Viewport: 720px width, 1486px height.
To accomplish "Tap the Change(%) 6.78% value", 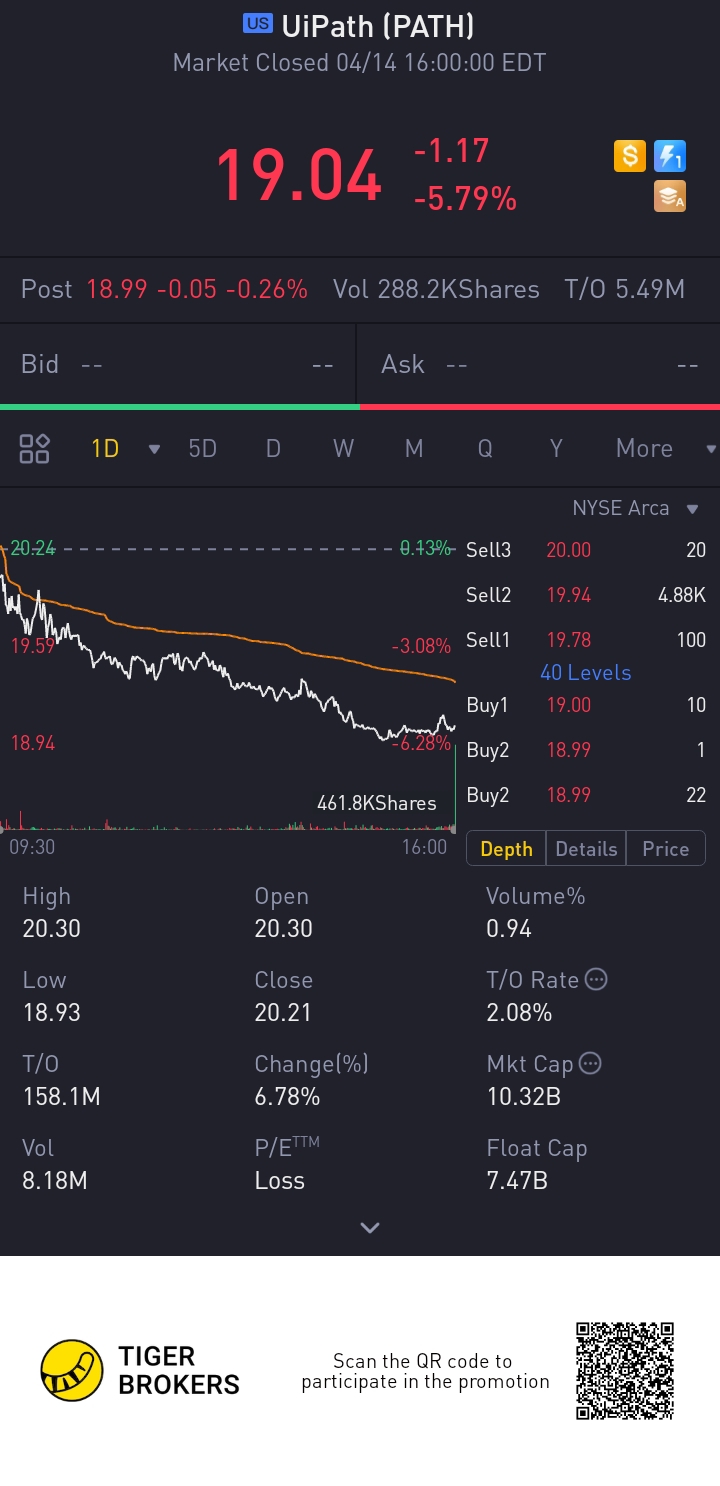I will click(287, 1097).
